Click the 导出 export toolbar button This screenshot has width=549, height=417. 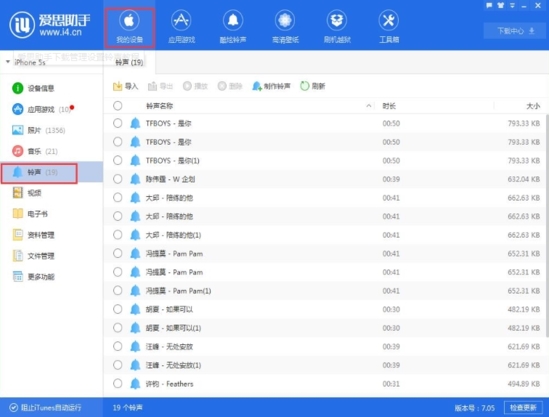click(160, 86)
